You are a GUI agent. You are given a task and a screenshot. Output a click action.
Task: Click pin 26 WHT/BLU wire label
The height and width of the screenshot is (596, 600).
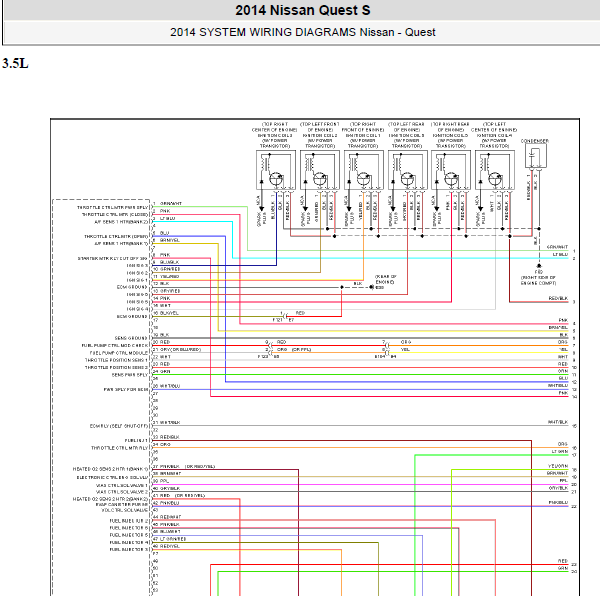pos(170,386)
